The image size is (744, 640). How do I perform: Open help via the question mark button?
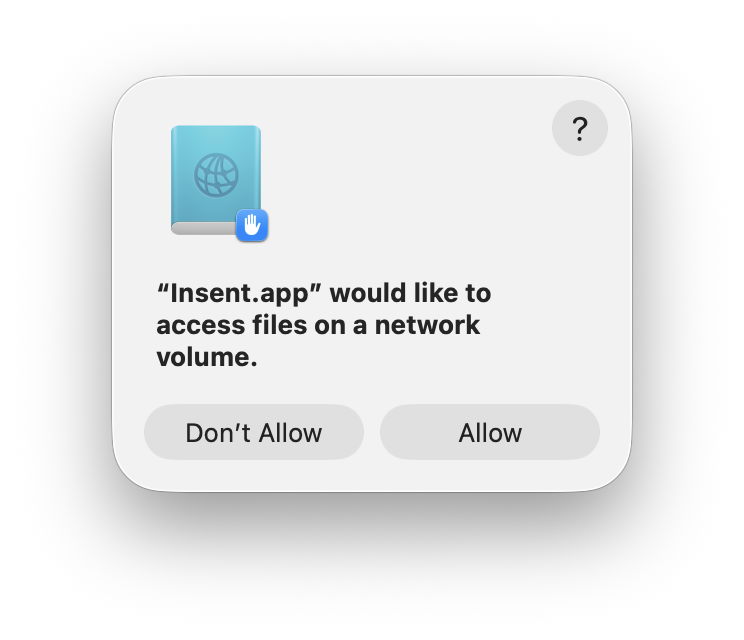click(580, 128)
